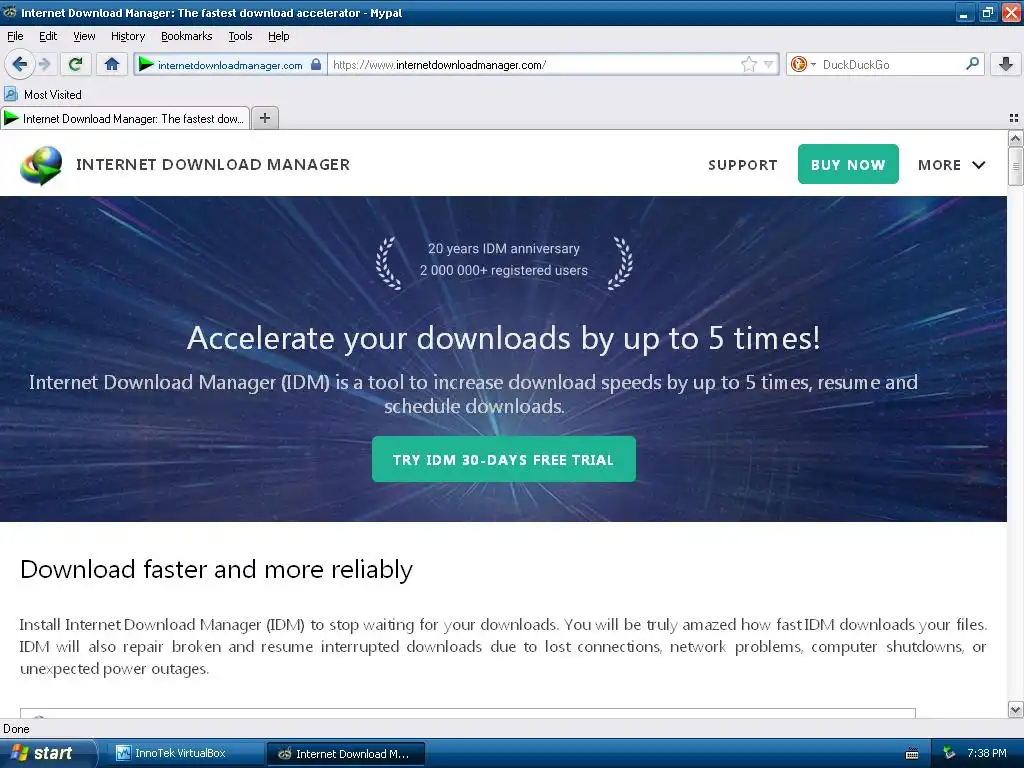Click TRY IDM 30-DAYS FREE TRIAL button
This screenshot has height=768, width=1024.
pos(504,459)
